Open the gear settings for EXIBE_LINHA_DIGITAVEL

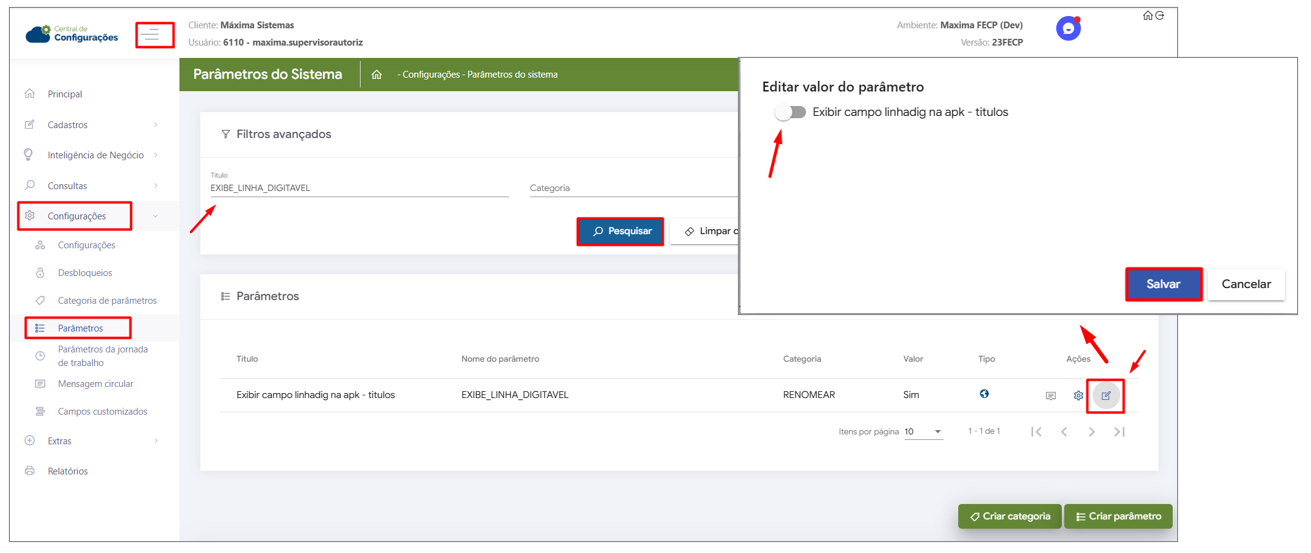click(x=1078, y=396)
